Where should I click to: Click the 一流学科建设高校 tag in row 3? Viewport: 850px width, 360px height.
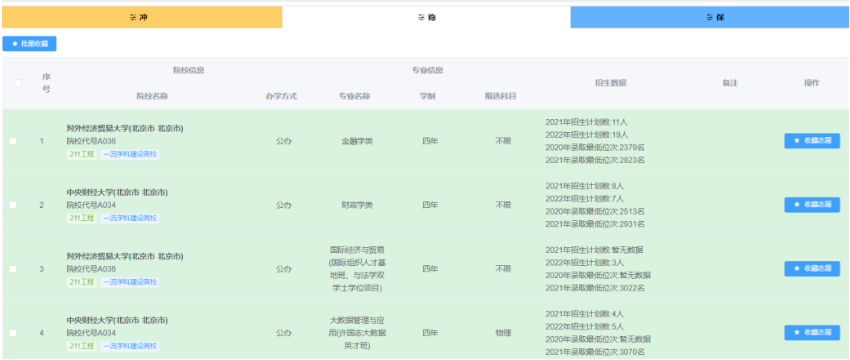[130, 282]
